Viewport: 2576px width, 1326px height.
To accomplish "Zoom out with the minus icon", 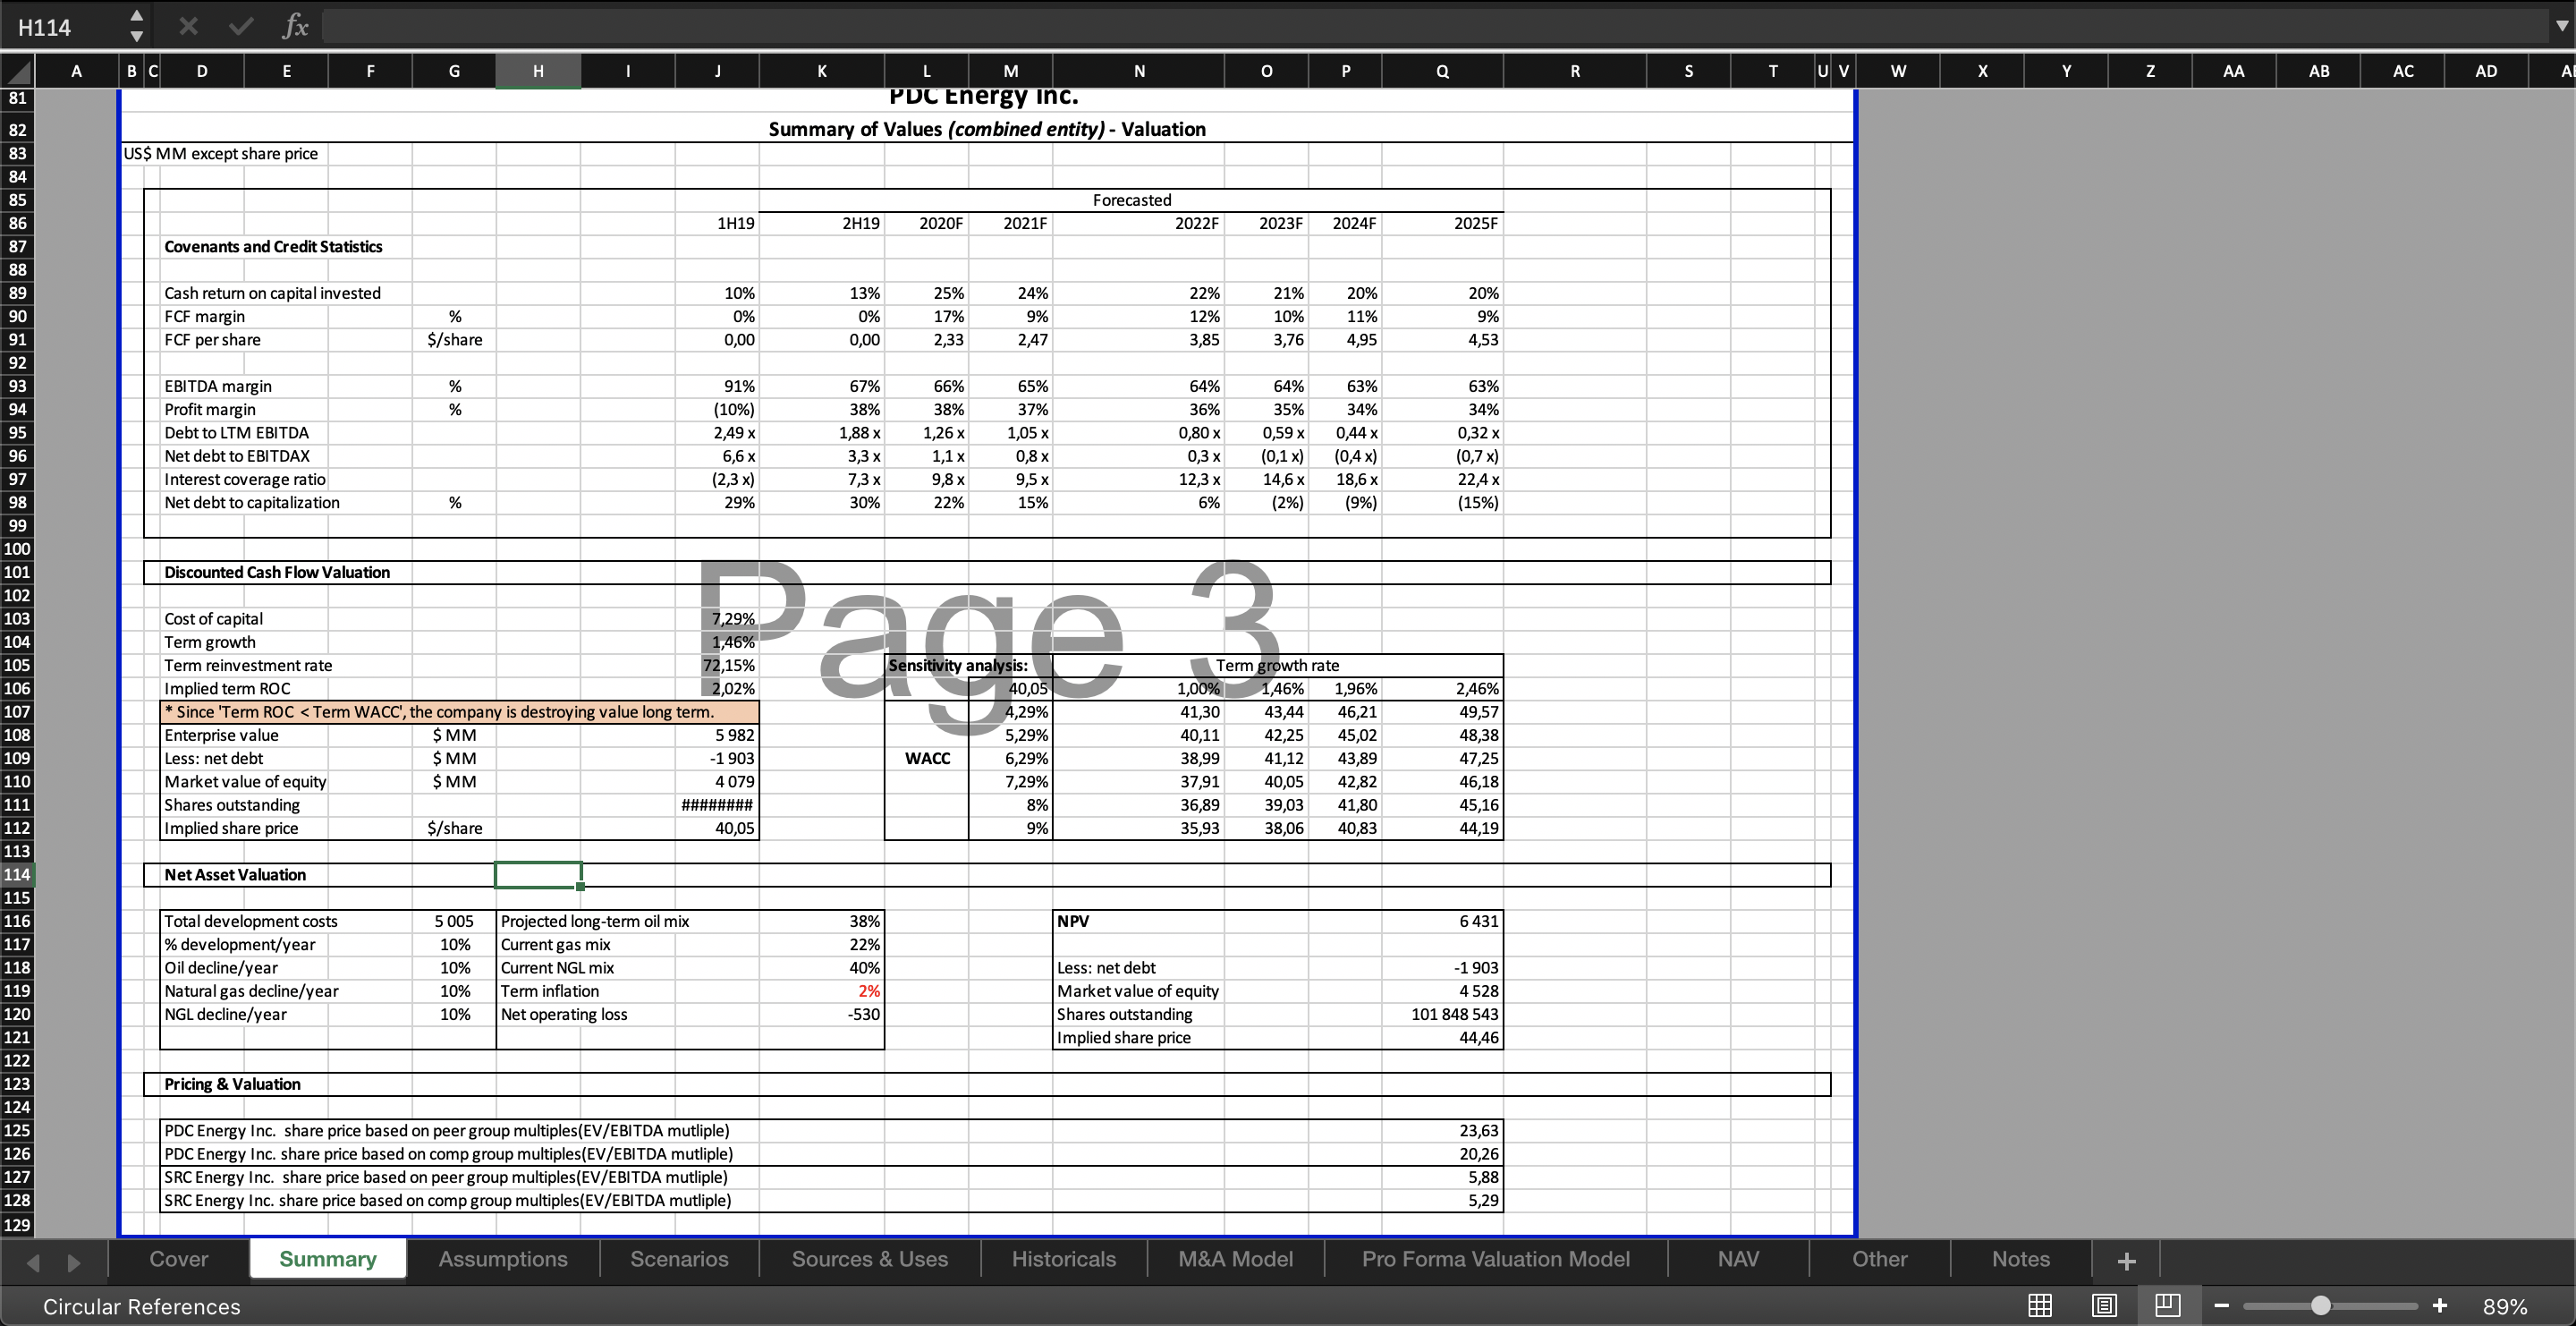I will click(2222, 1306).
